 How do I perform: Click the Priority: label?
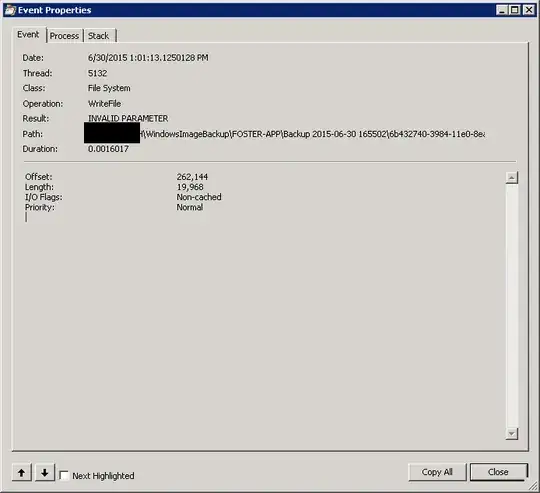40,207
